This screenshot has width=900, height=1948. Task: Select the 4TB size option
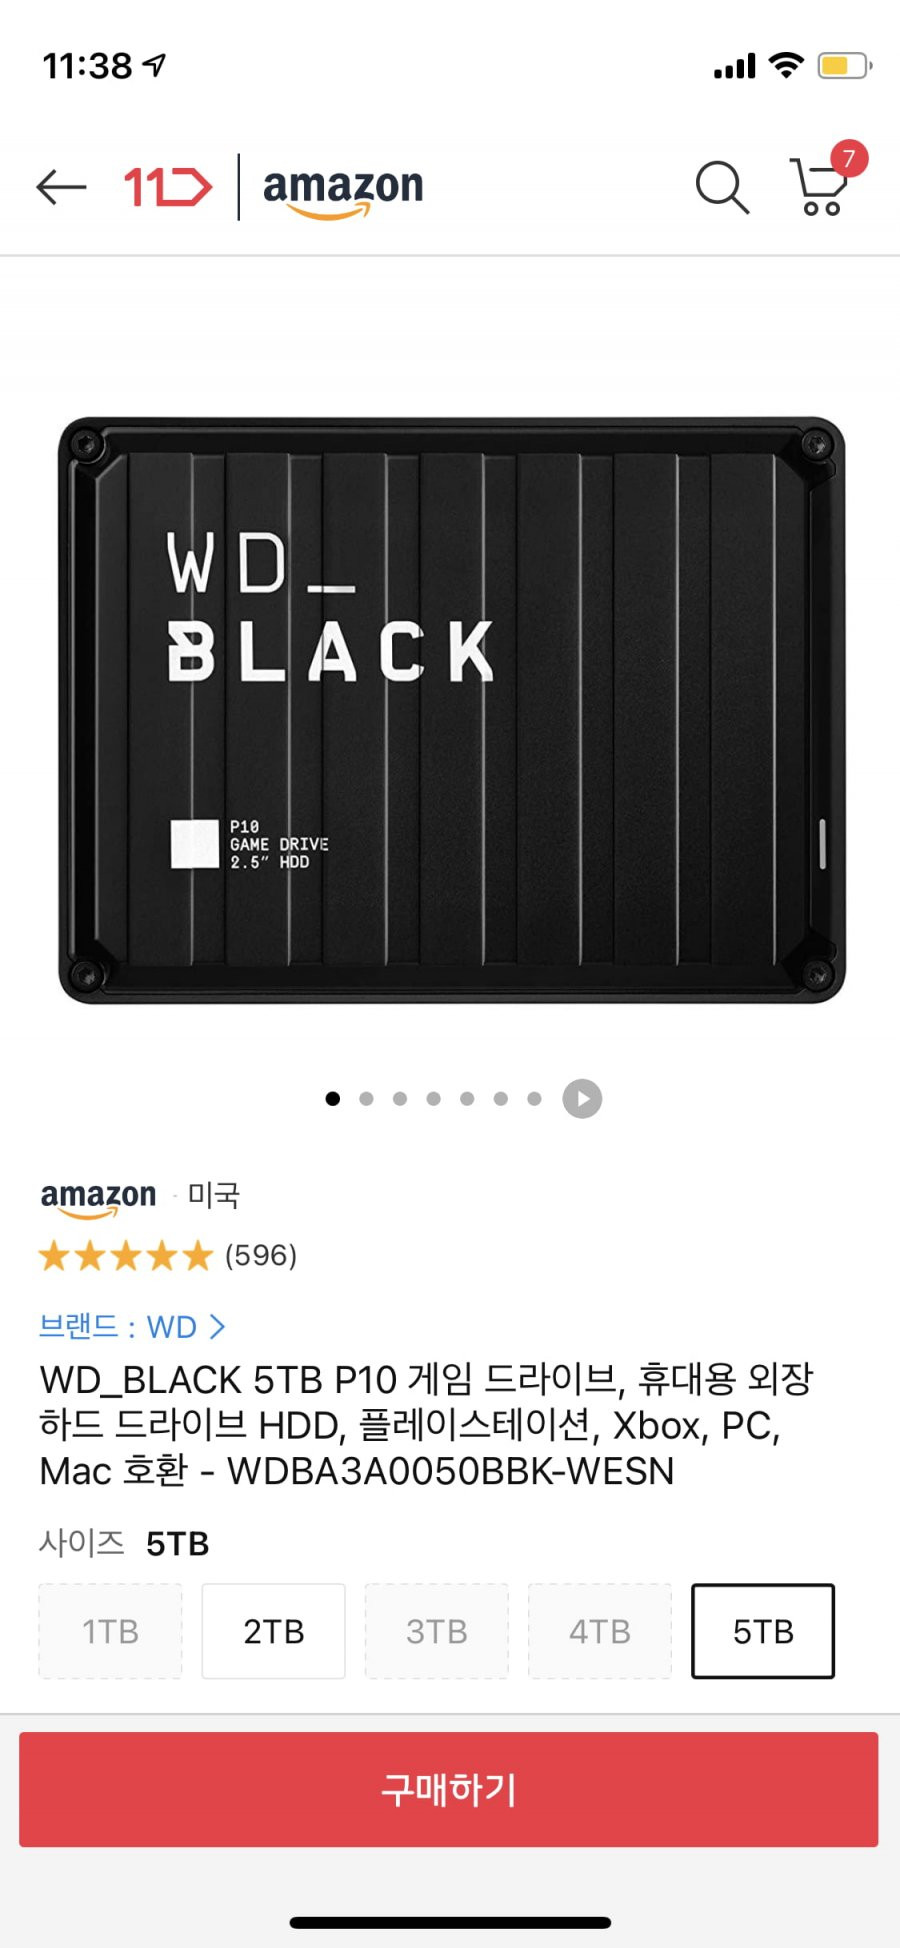(599, 1631)
